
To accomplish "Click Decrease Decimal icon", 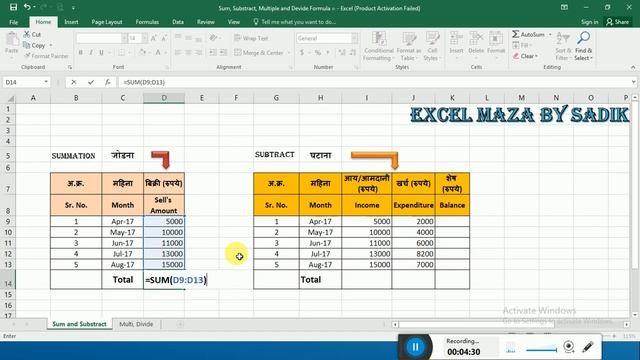I will point(353,52).
